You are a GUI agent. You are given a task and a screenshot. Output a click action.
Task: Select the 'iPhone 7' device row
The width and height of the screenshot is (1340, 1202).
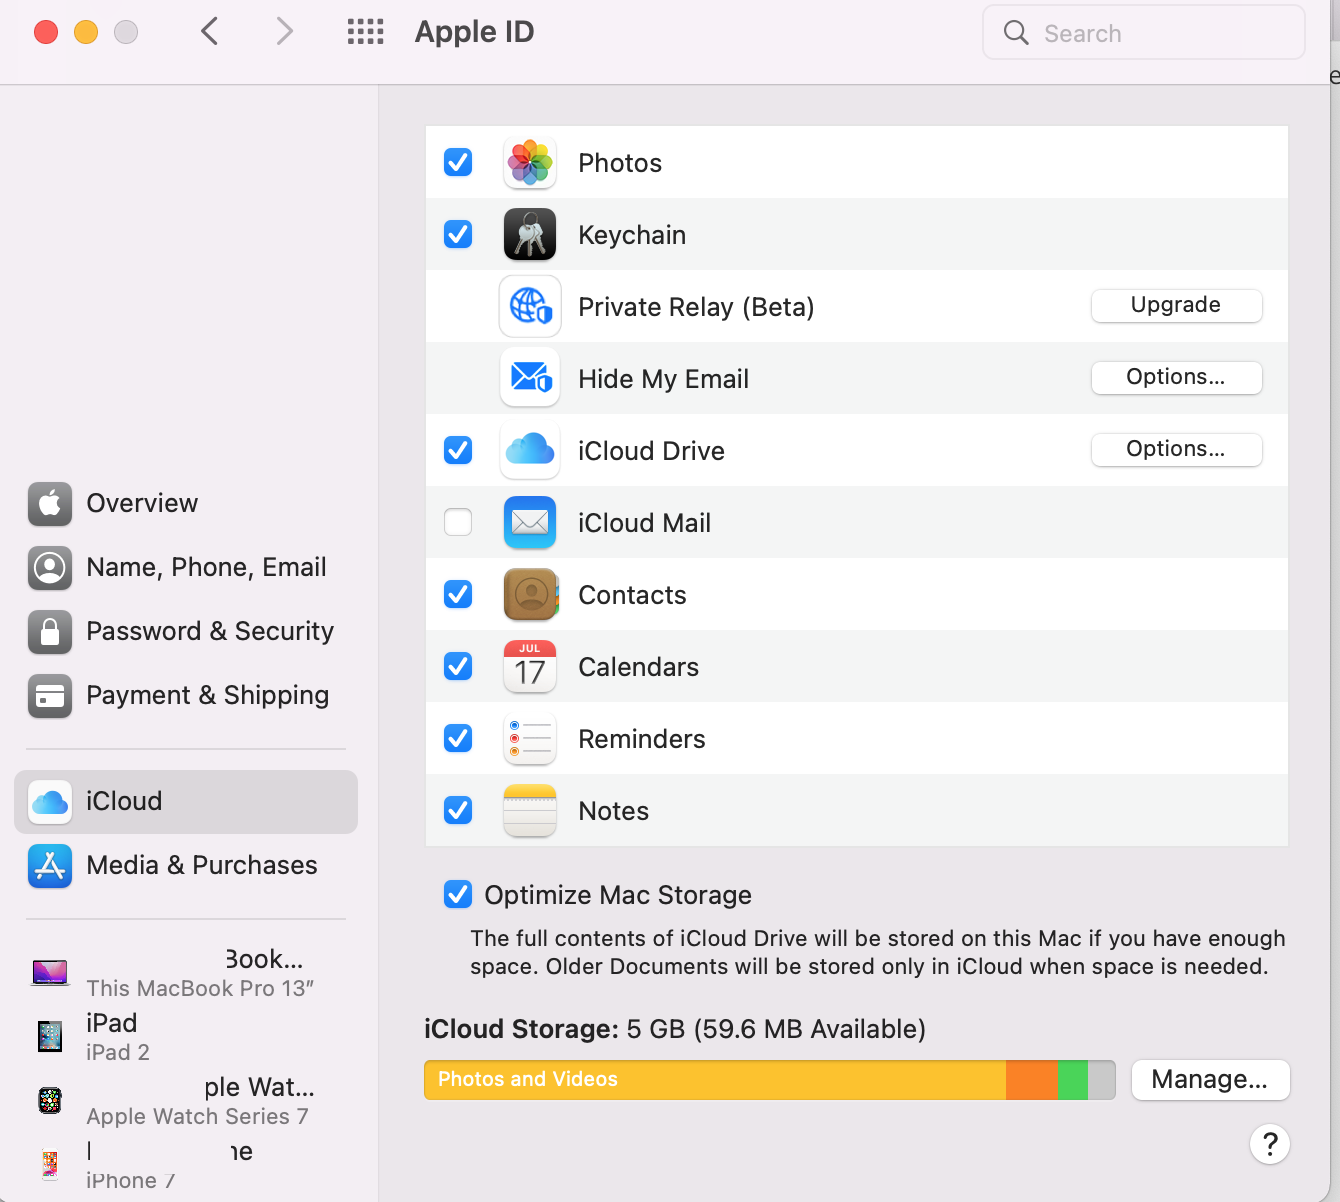point(186,1165)
